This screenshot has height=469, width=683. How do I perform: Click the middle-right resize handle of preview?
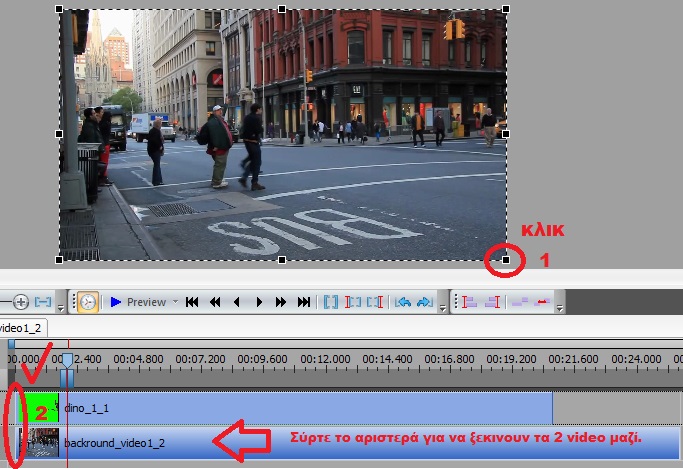click(506, 134)
